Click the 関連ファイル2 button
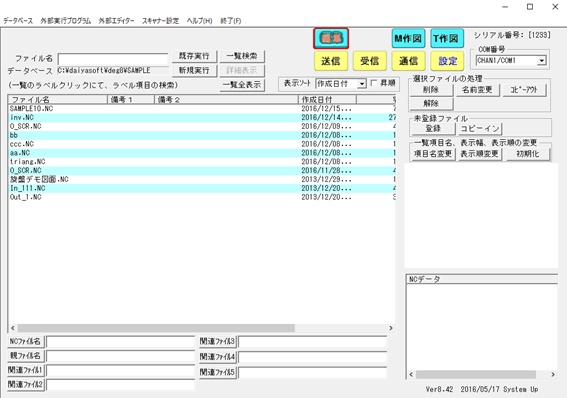The height and width of the screenshot is (398, 567). 25,384
